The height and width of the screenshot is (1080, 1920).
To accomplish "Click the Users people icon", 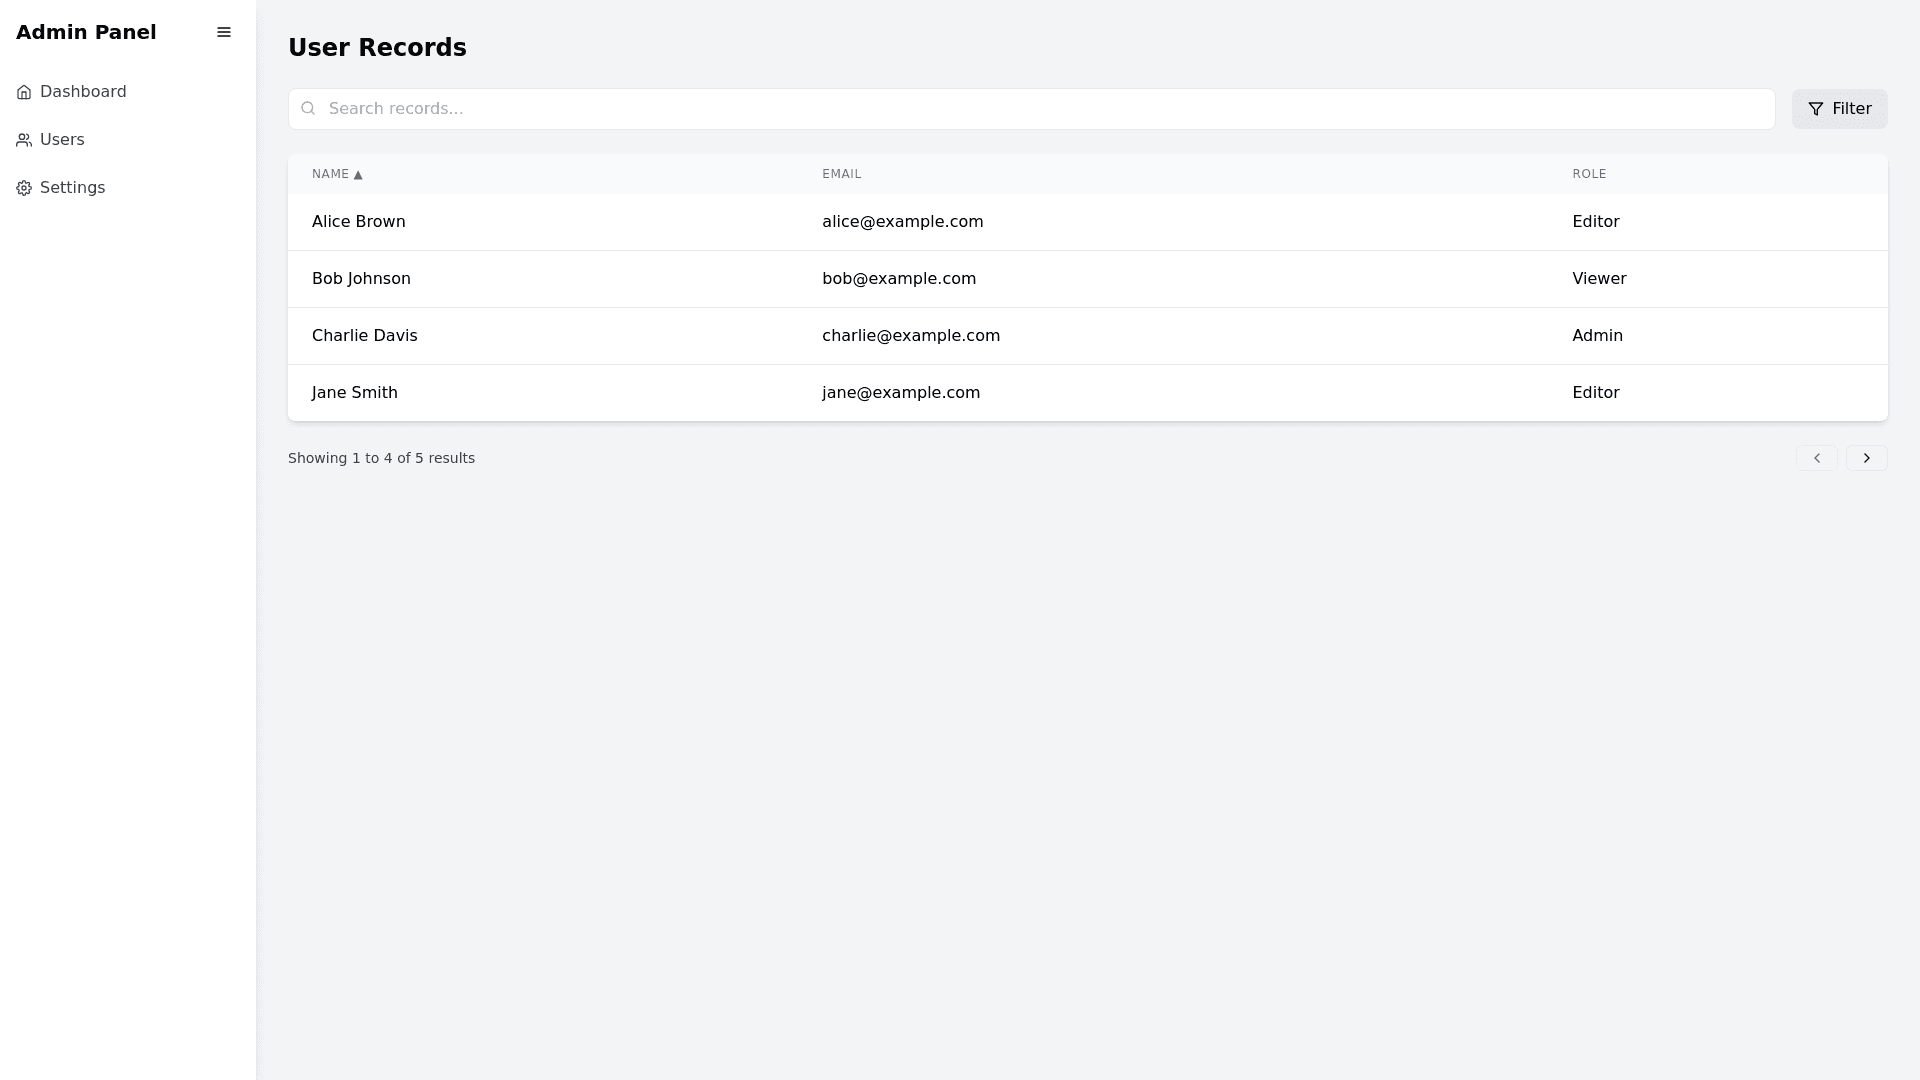I will point(24,140).
